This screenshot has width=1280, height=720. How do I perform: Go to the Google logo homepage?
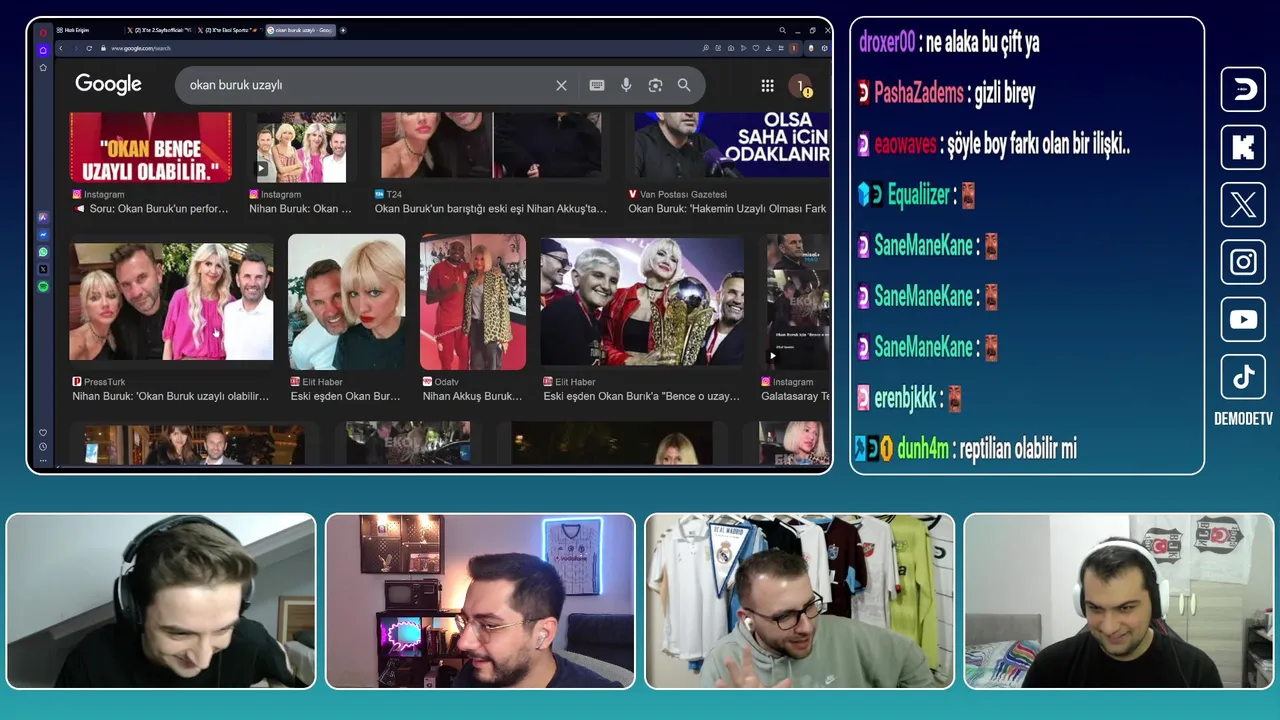(x=108, y=85)
